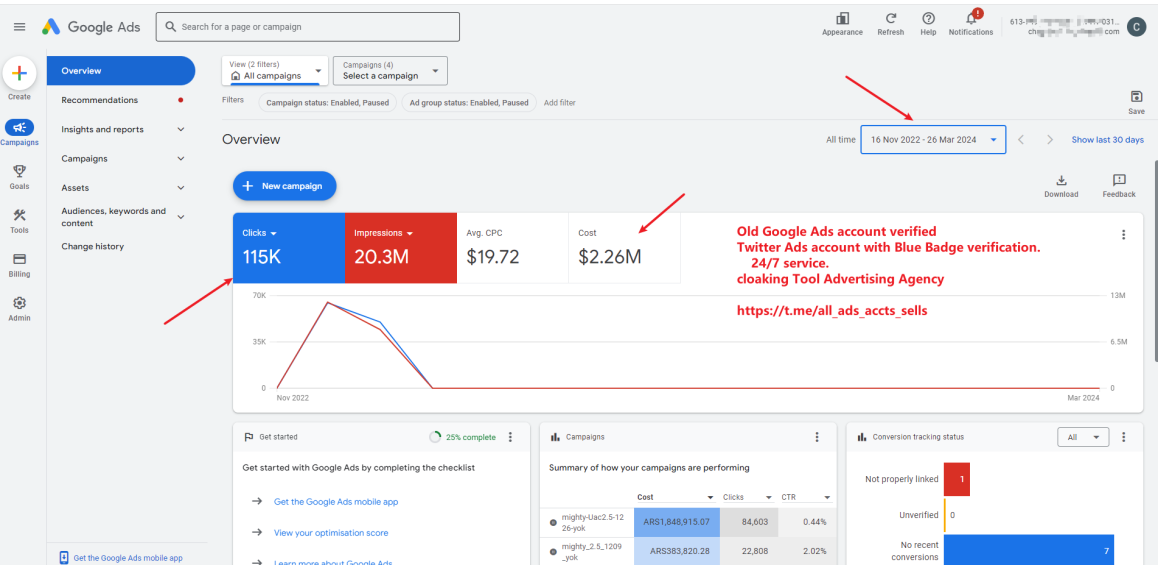1158x565 pixels.
Task: Open the Impressions metric dropdown
Action: [382, 233]
